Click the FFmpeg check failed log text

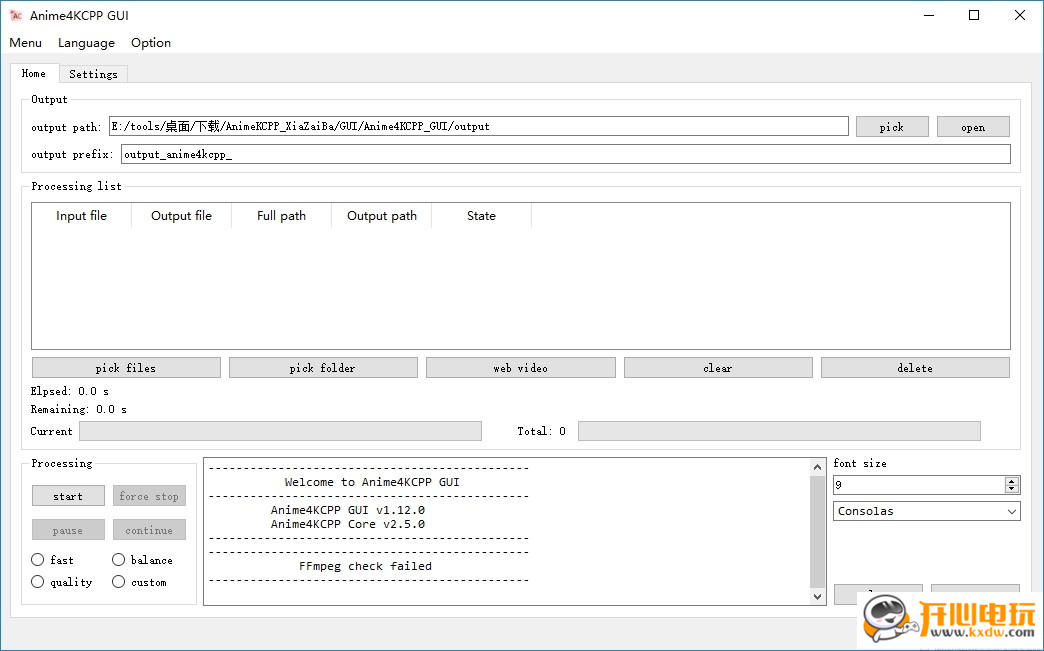click(365, 566)
